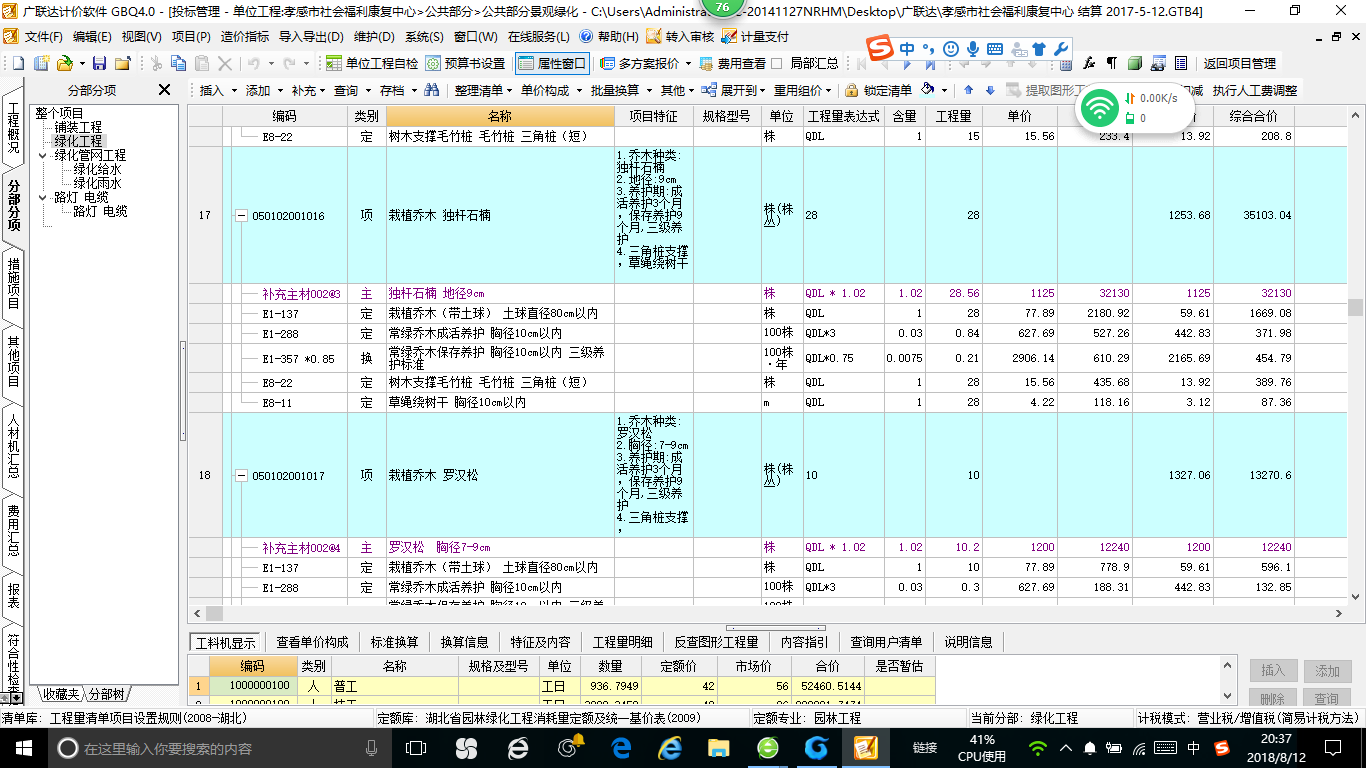Click the 市场价 cell 56 for 普工

tap(754, 686)
